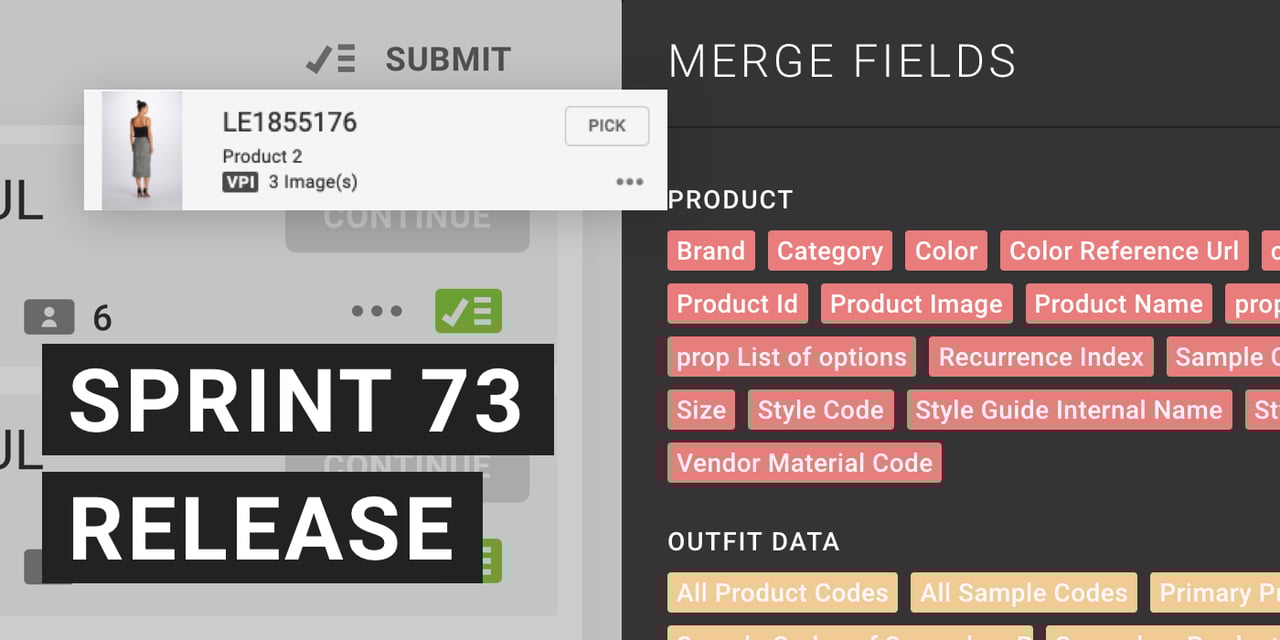Click the Product Name tag
The height and width of the screenshot is (640, 1280).
[x=1118, y=304]
